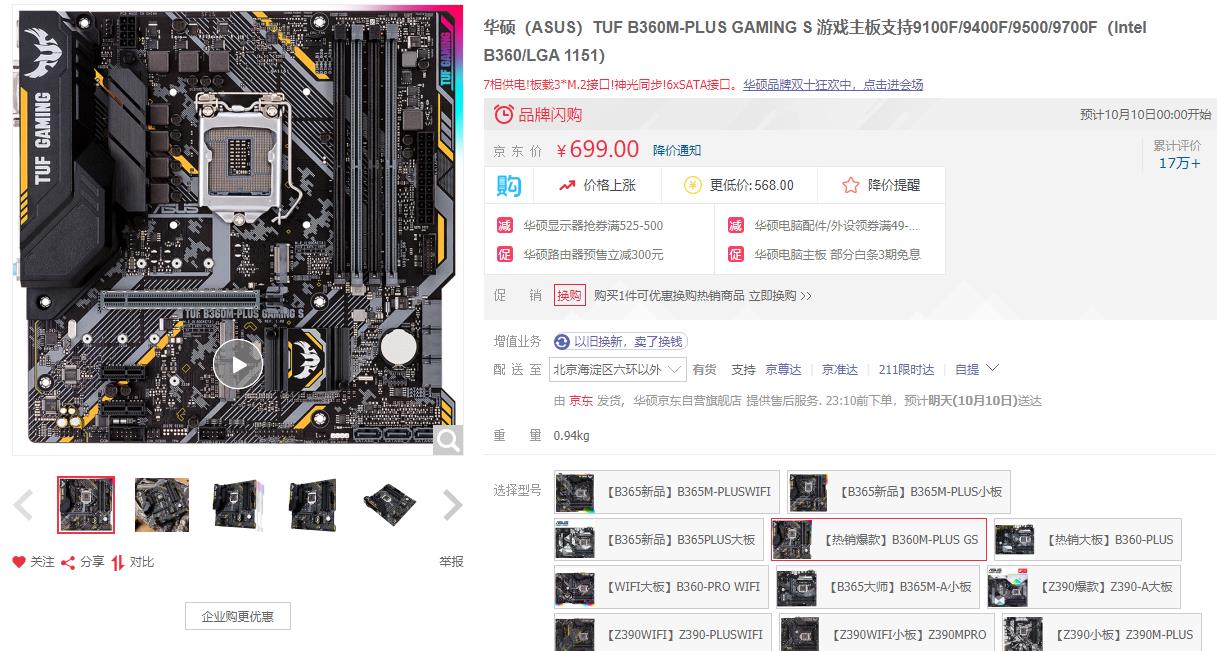The height and width of the screenshot is (651, 1217).
Task: Select the B360-PLUS 热销大板 model option
Action: (1087, 540)
